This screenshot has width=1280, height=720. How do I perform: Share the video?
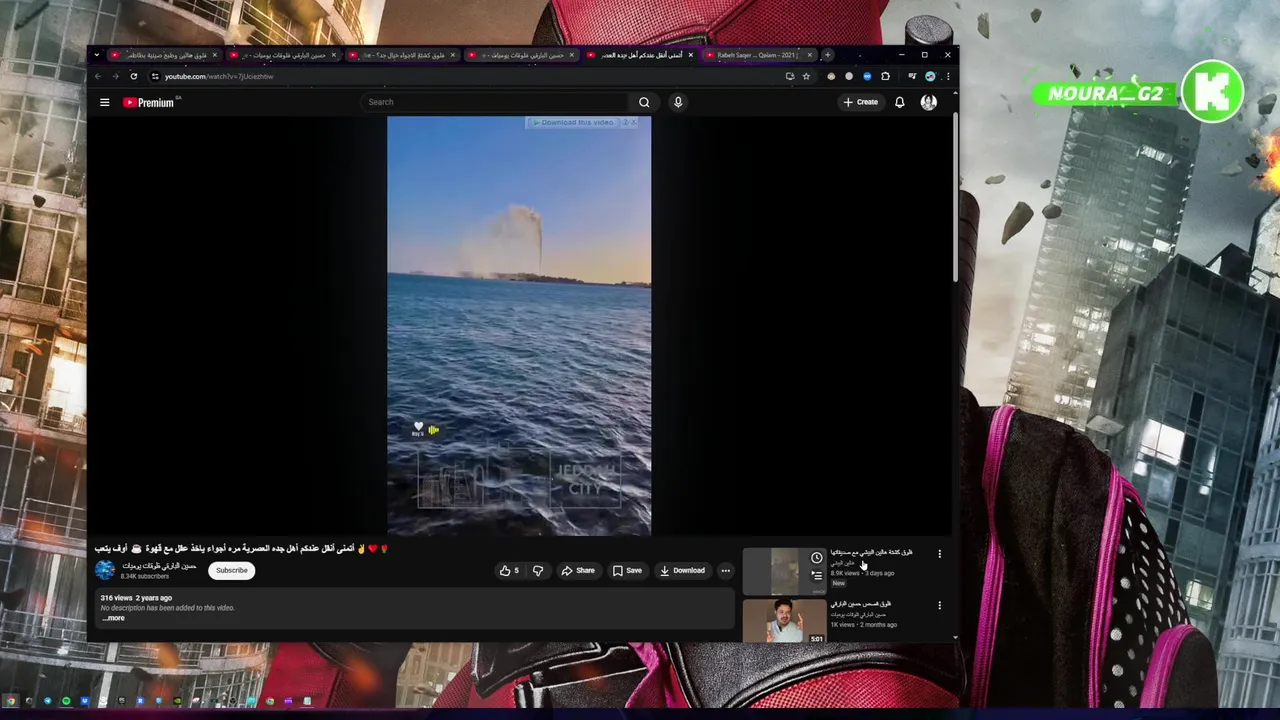coord(578,570)
